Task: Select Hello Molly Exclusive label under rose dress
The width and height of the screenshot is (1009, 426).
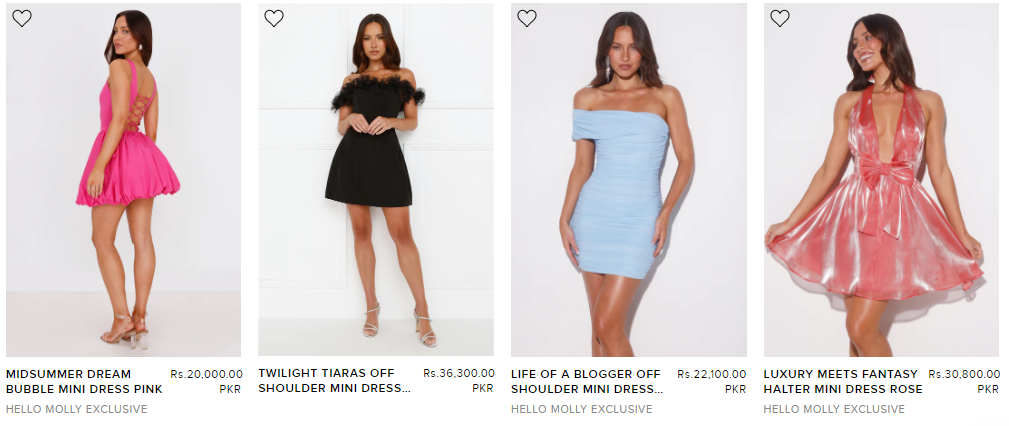Action: 834,409
